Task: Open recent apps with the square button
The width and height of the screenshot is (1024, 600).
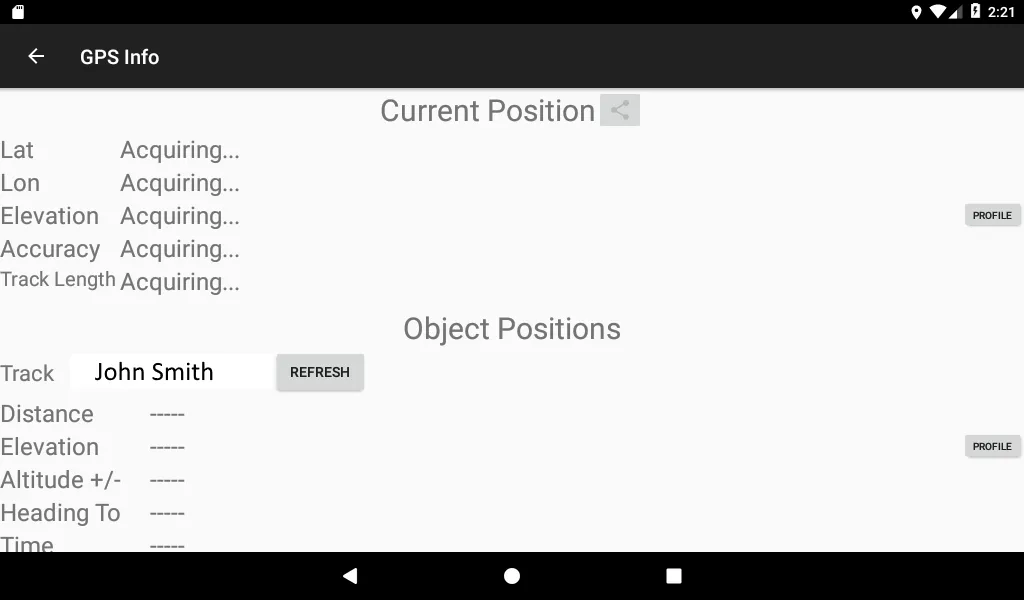Action: tap(674, 576)
